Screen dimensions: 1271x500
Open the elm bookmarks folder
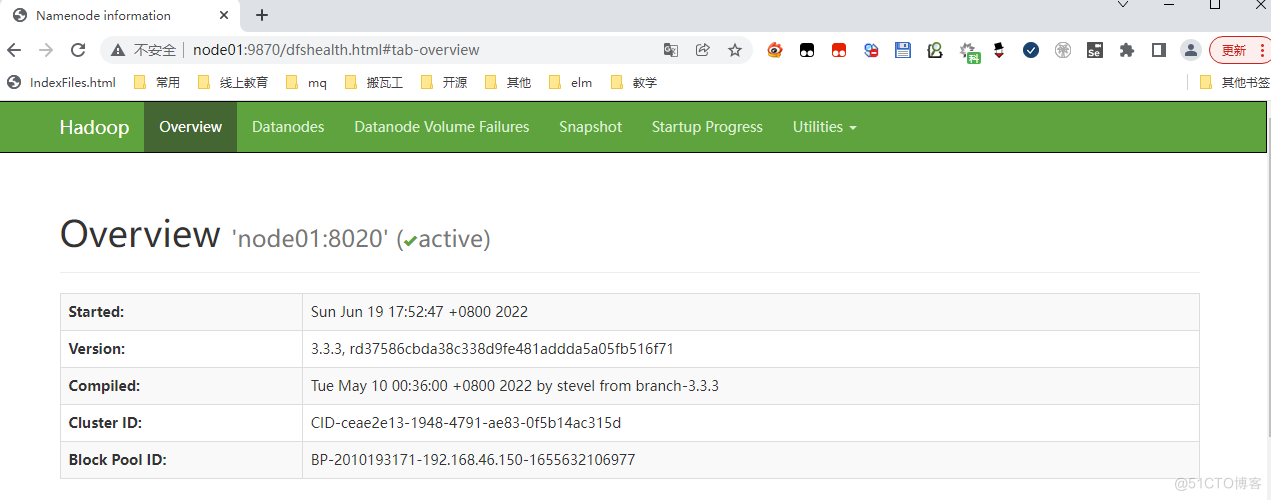coord(571,83)
